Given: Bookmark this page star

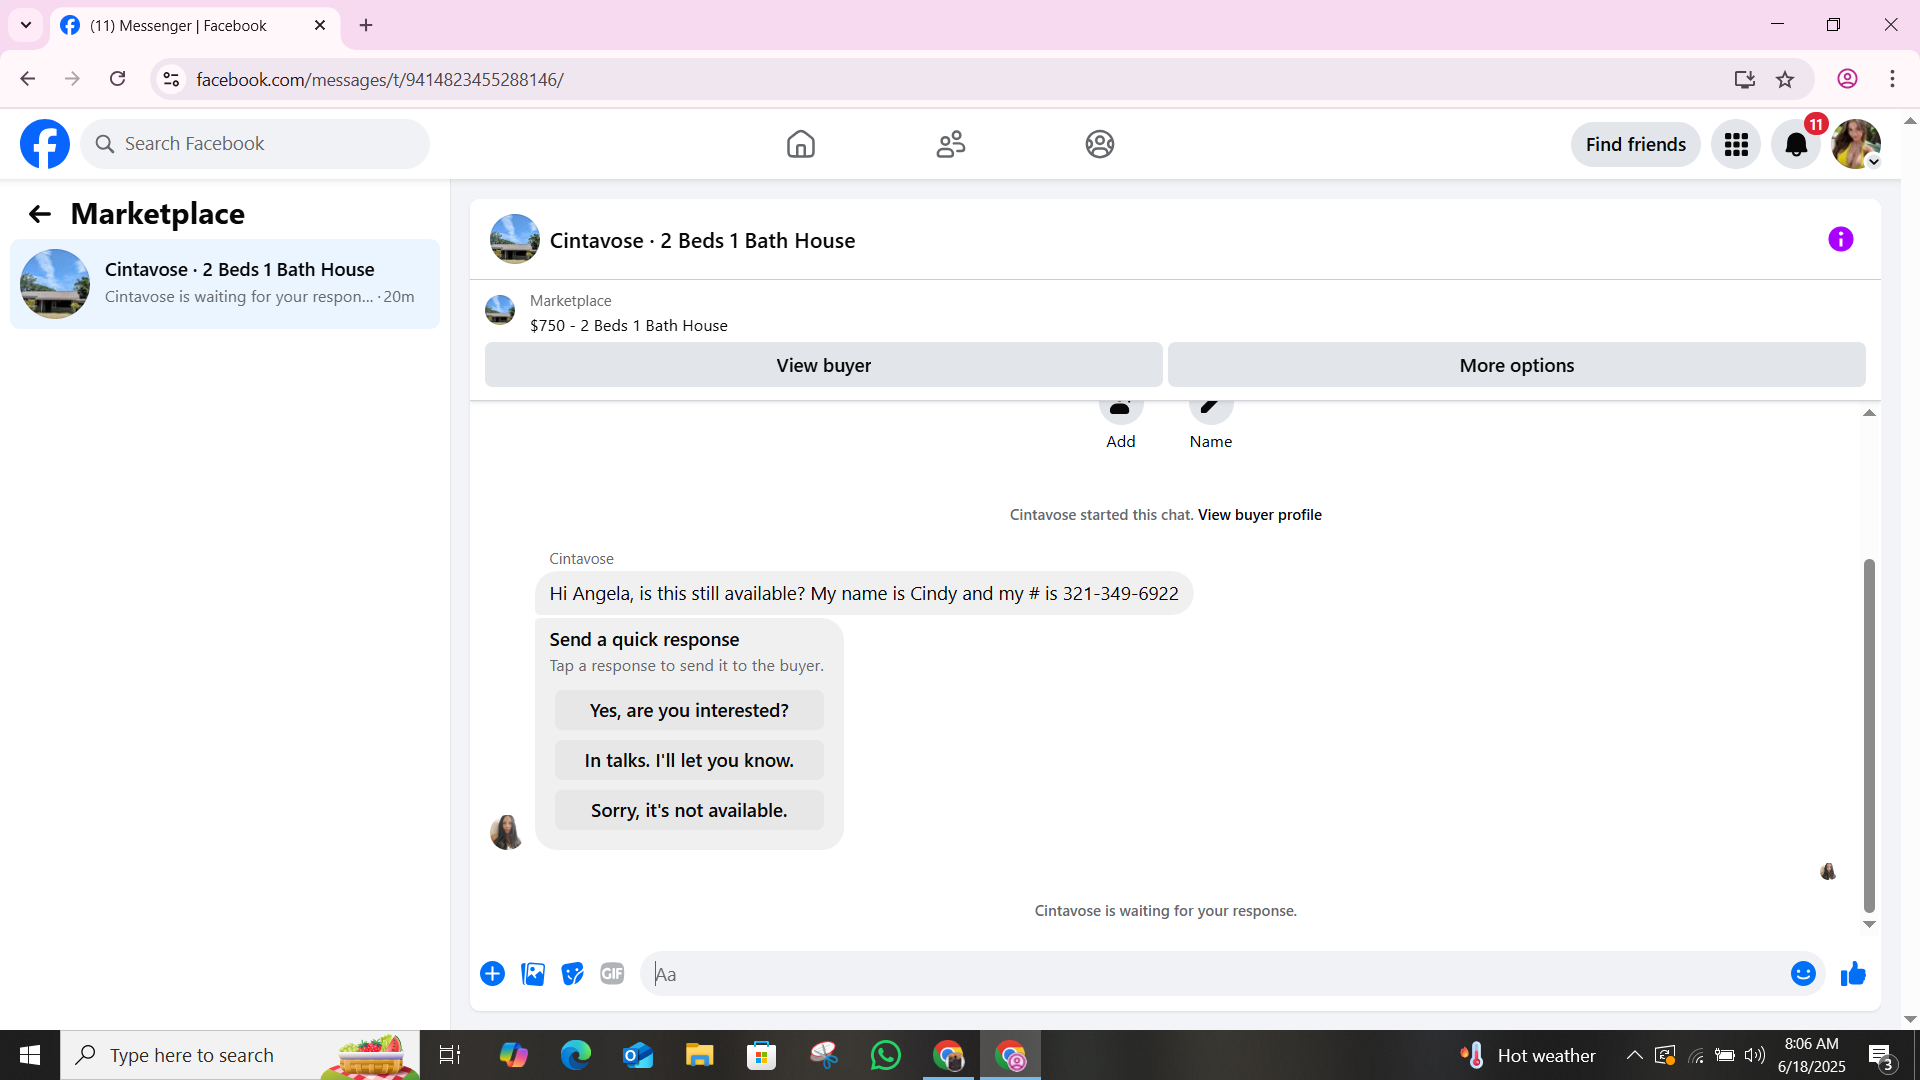Looking at the screenshot, I should coord(1785,79).
